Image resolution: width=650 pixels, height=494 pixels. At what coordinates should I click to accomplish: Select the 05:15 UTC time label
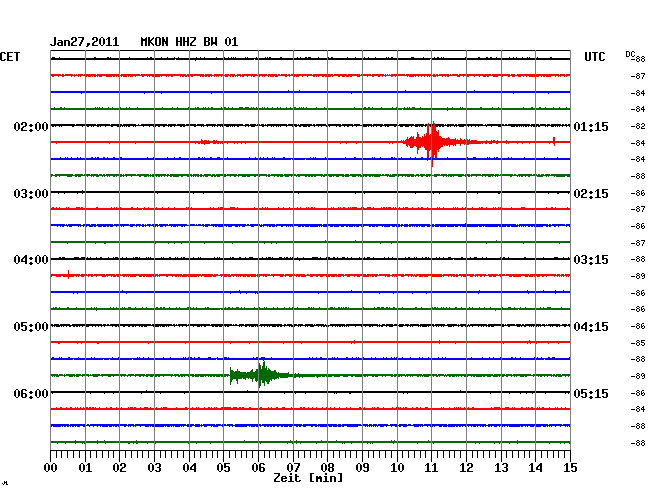coord(591,393)
